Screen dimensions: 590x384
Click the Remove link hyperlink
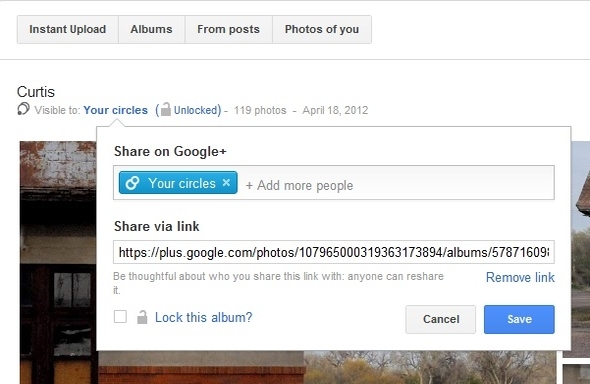tap(520, 278)
